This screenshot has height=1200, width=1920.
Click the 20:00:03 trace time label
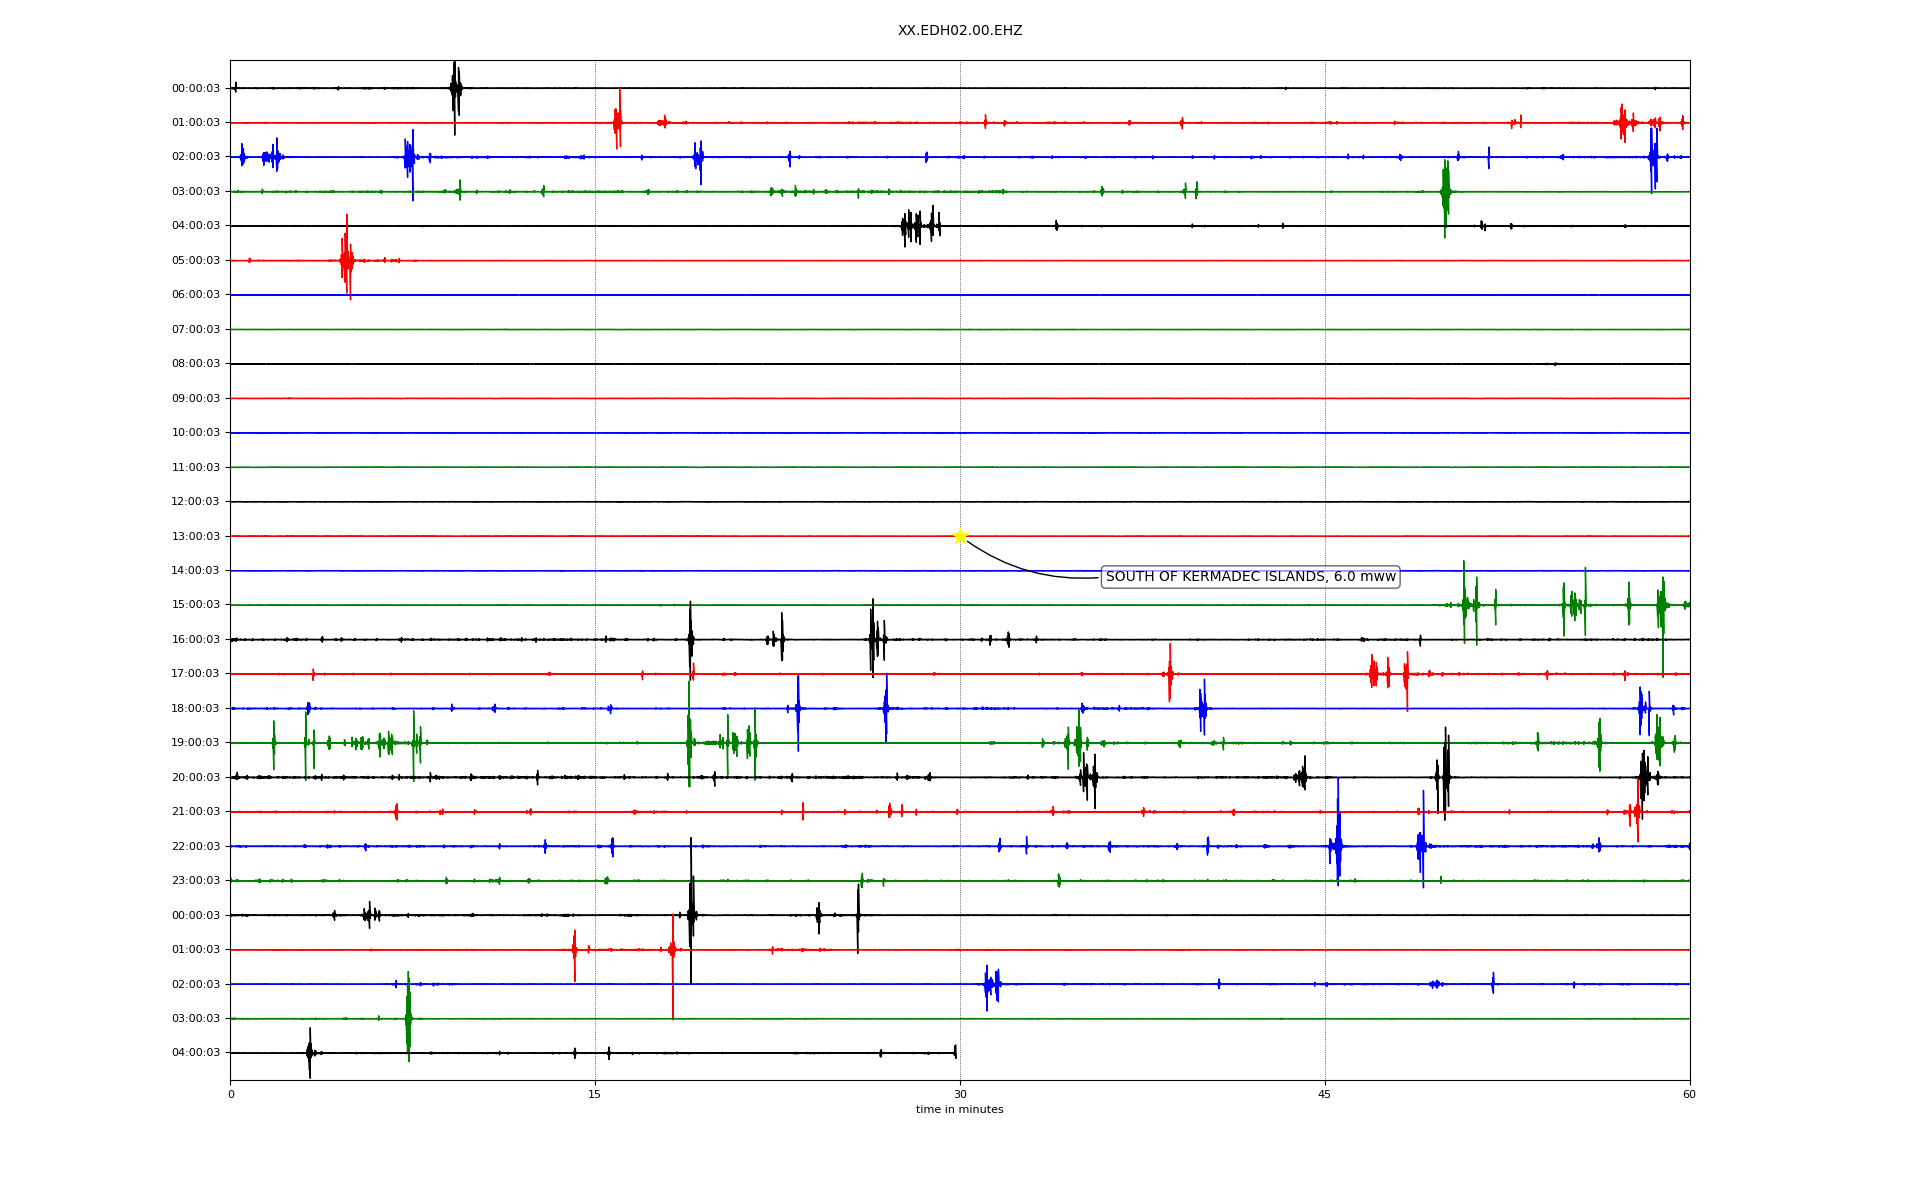[x=196, y=778]
